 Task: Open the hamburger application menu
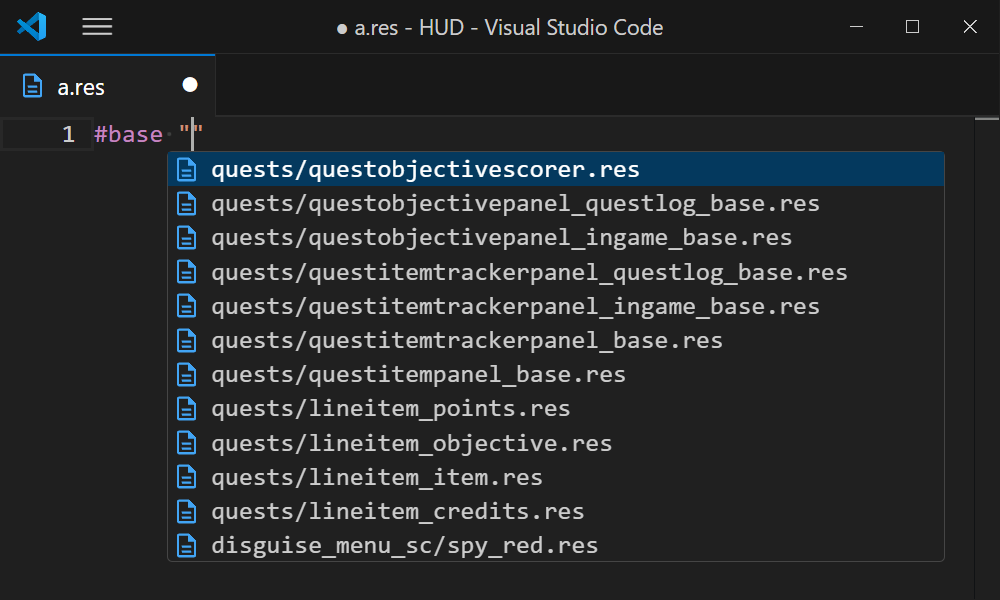pyautogui.click(x=97, y=27)
